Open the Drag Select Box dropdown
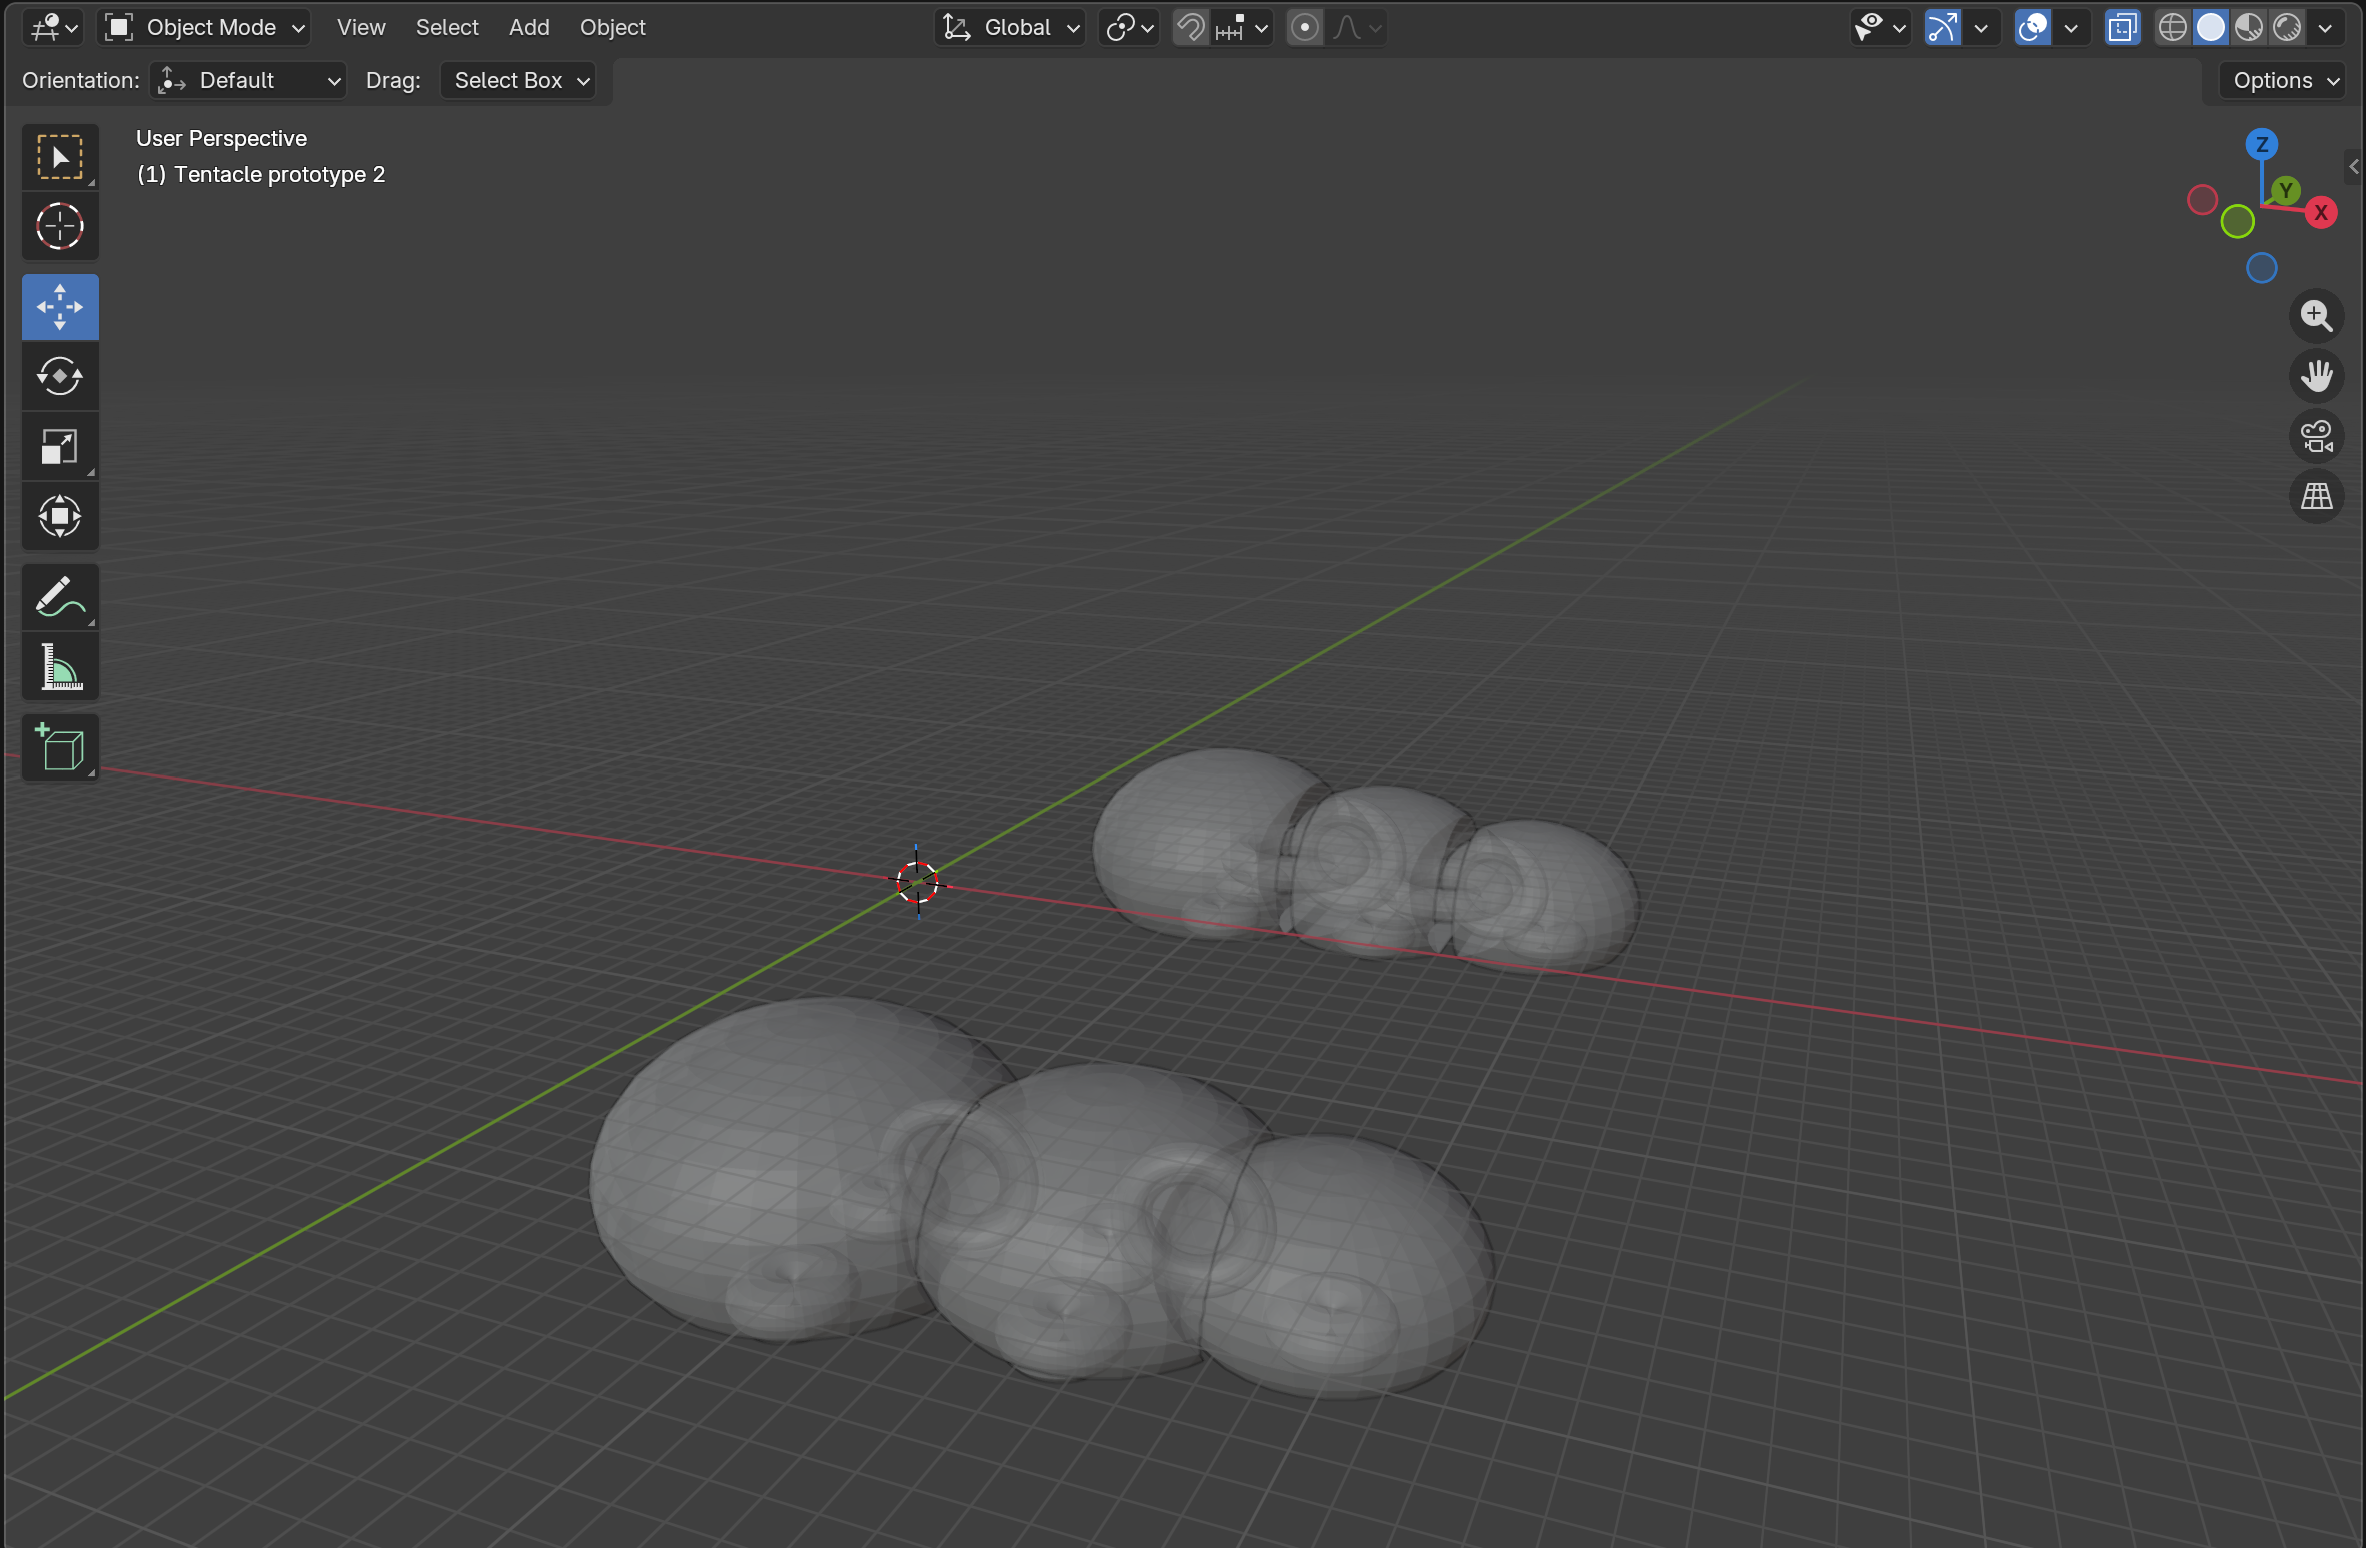 click(518, 80)
